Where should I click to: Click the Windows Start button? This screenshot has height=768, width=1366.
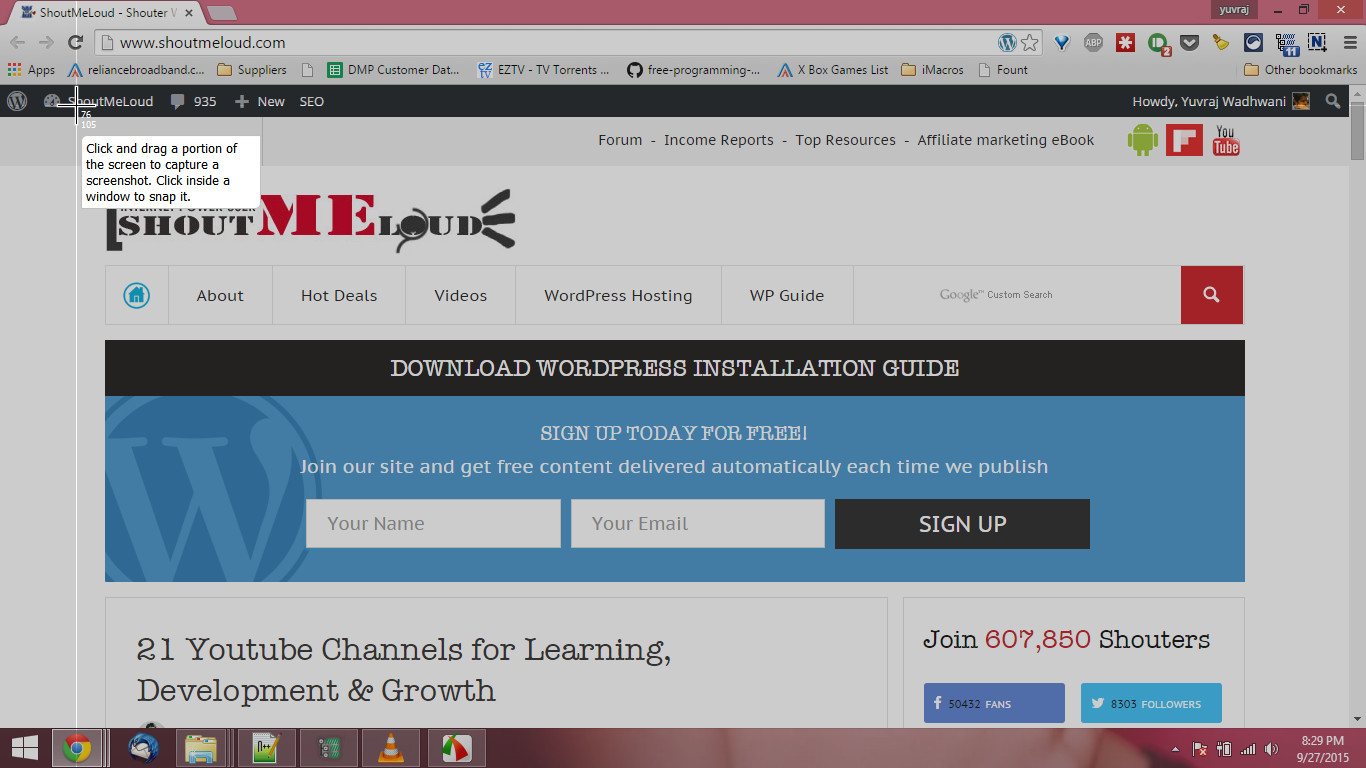(24, 748)
